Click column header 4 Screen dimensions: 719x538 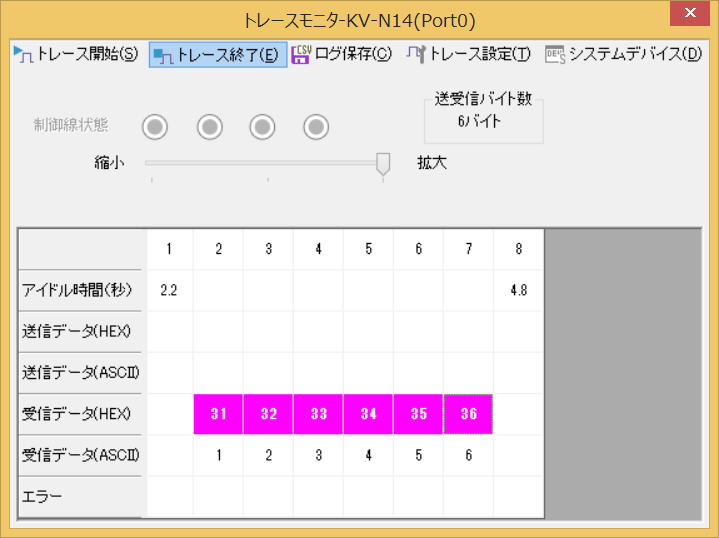[318, 249]
